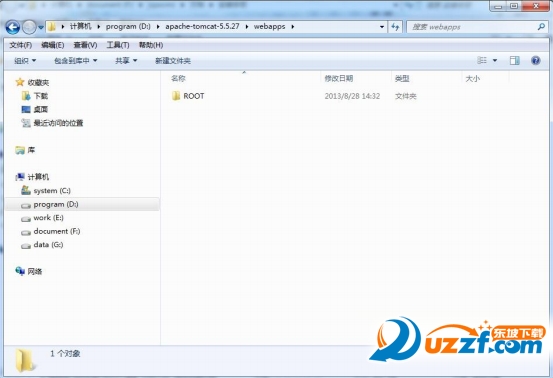Screen dimensions: 553x378
Task: Sort by the 修改日期 column header
Action: [339, 79]
